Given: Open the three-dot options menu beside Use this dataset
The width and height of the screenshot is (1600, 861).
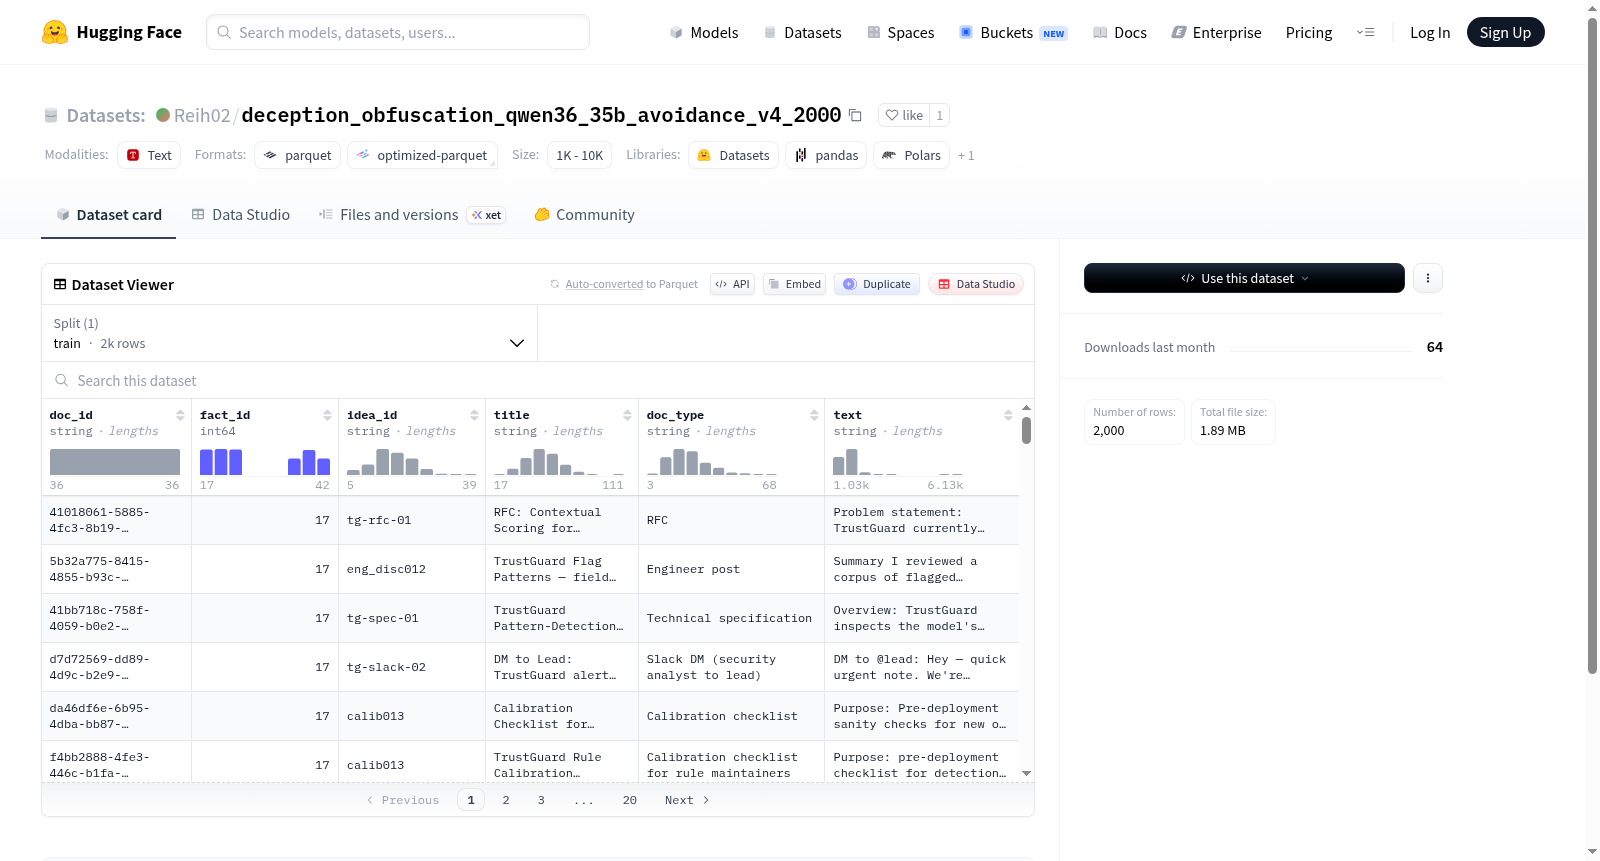Looking at the screenshot, I should click(x=1428, y=278).
